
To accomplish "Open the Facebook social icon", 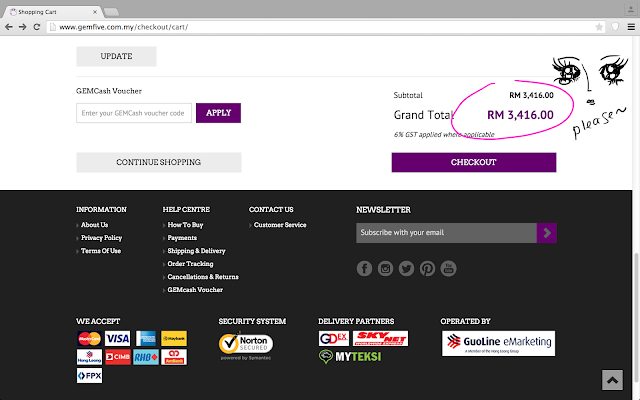I will point(364,269).
